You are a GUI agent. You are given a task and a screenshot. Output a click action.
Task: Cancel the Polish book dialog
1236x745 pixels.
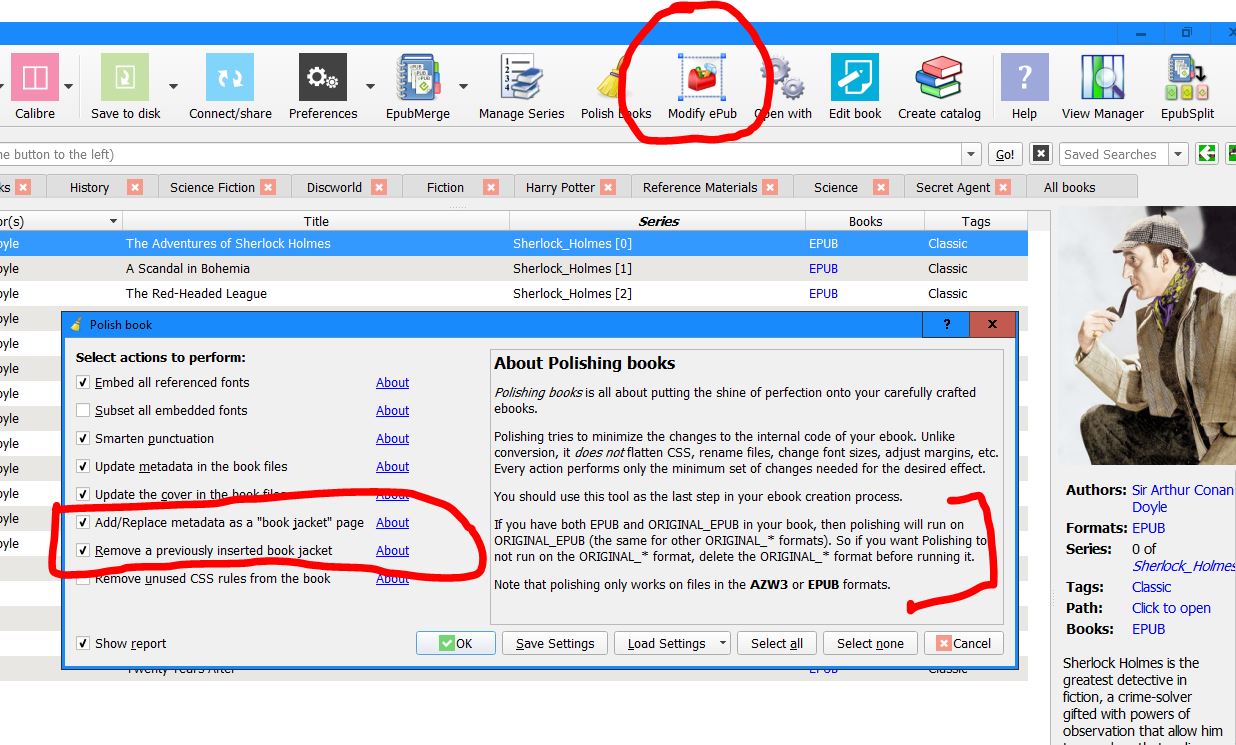click(964, 644)
